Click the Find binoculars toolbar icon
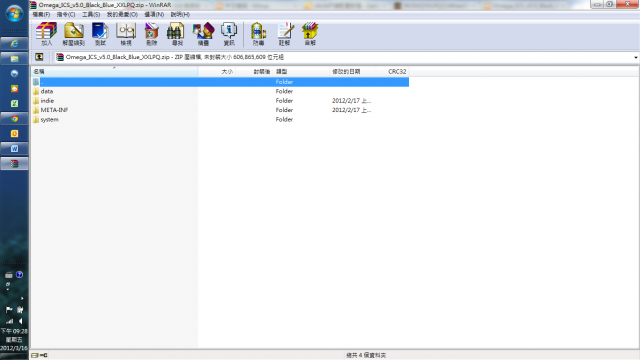 tap(177, 34)
